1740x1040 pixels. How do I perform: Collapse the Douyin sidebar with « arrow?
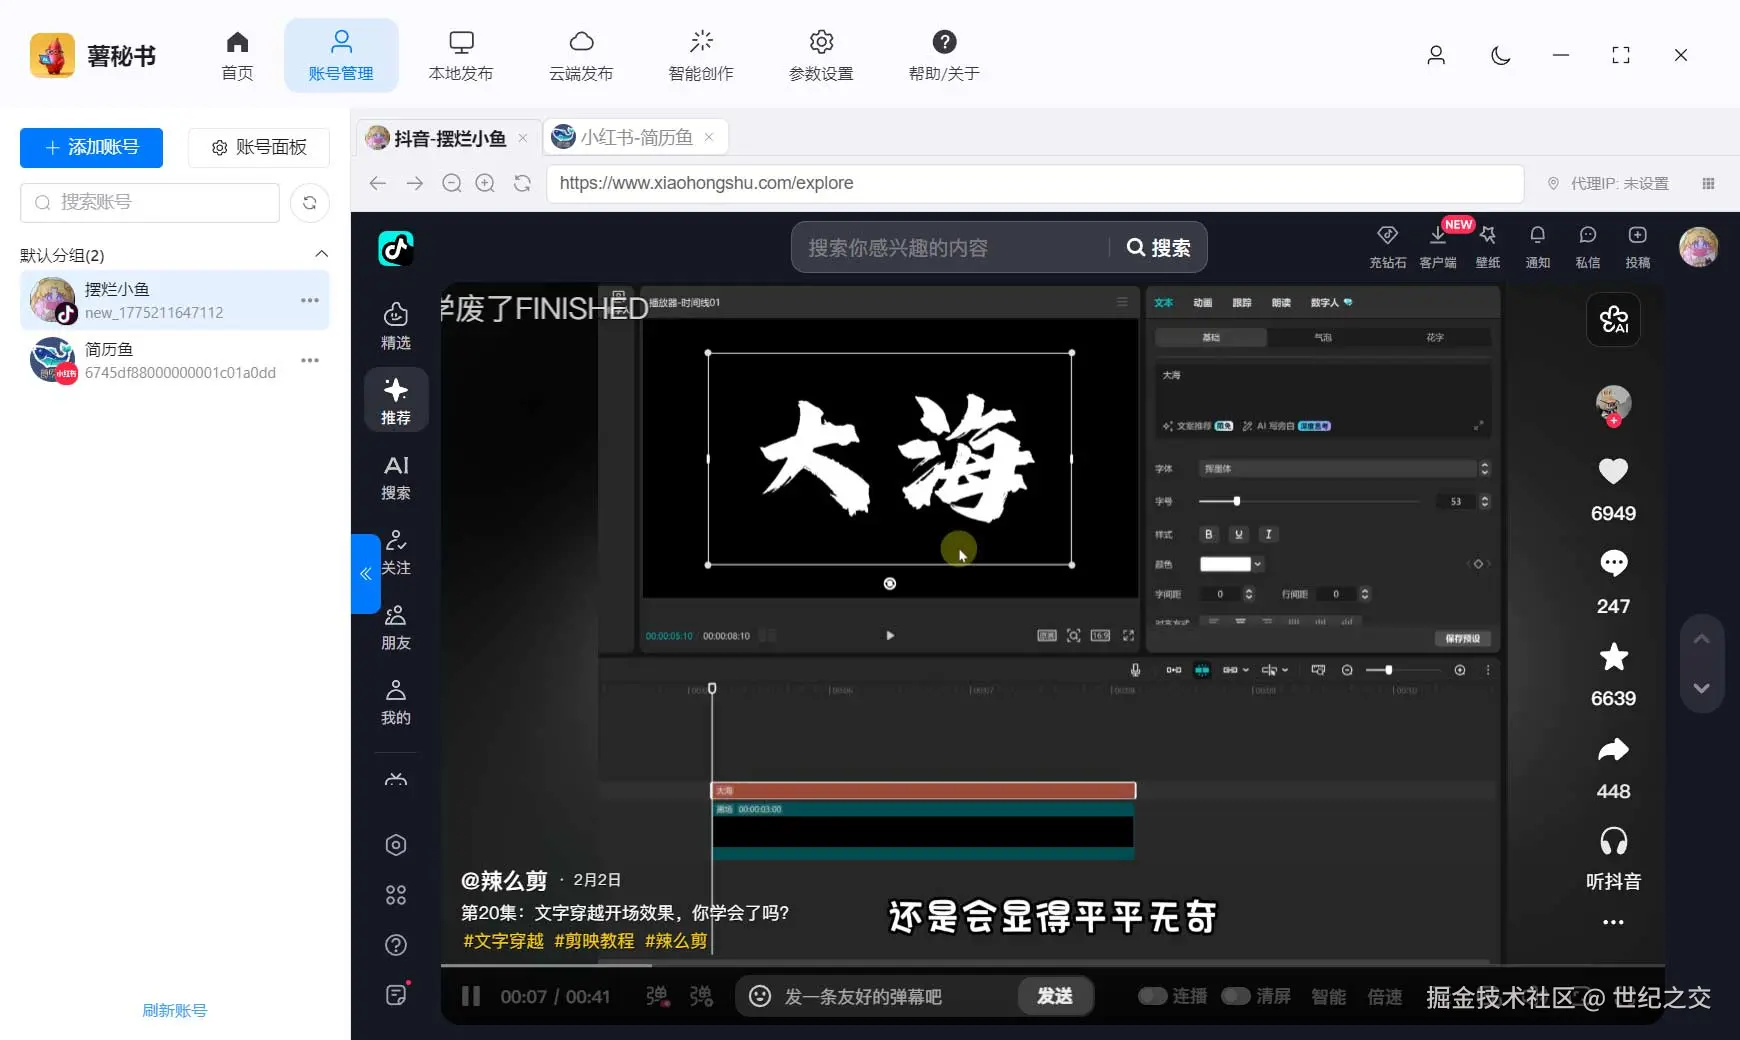pyautogui.click(x=365, y=574)
